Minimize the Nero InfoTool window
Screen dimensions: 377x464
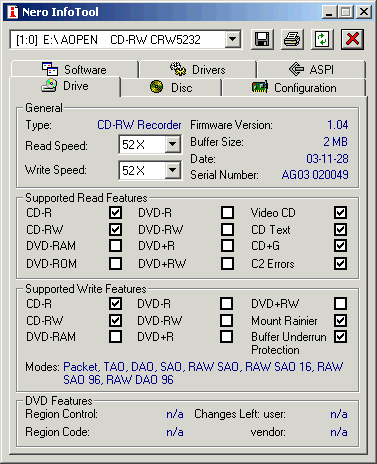coord(329,12)
